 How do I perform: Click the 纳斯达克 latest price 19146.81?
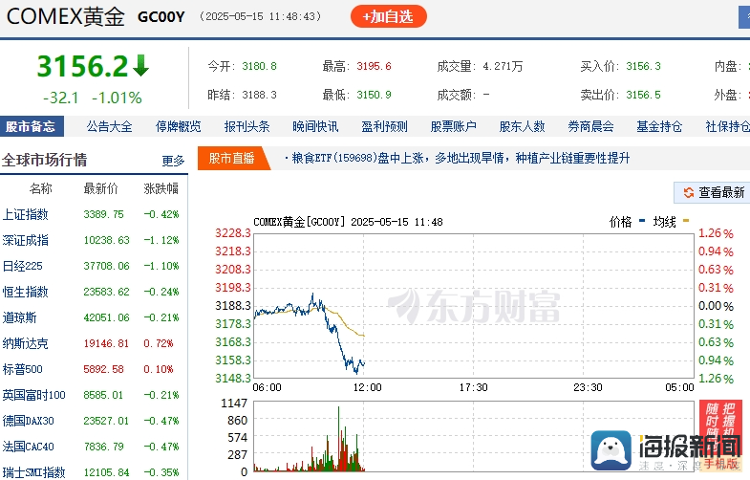(106, 343)
